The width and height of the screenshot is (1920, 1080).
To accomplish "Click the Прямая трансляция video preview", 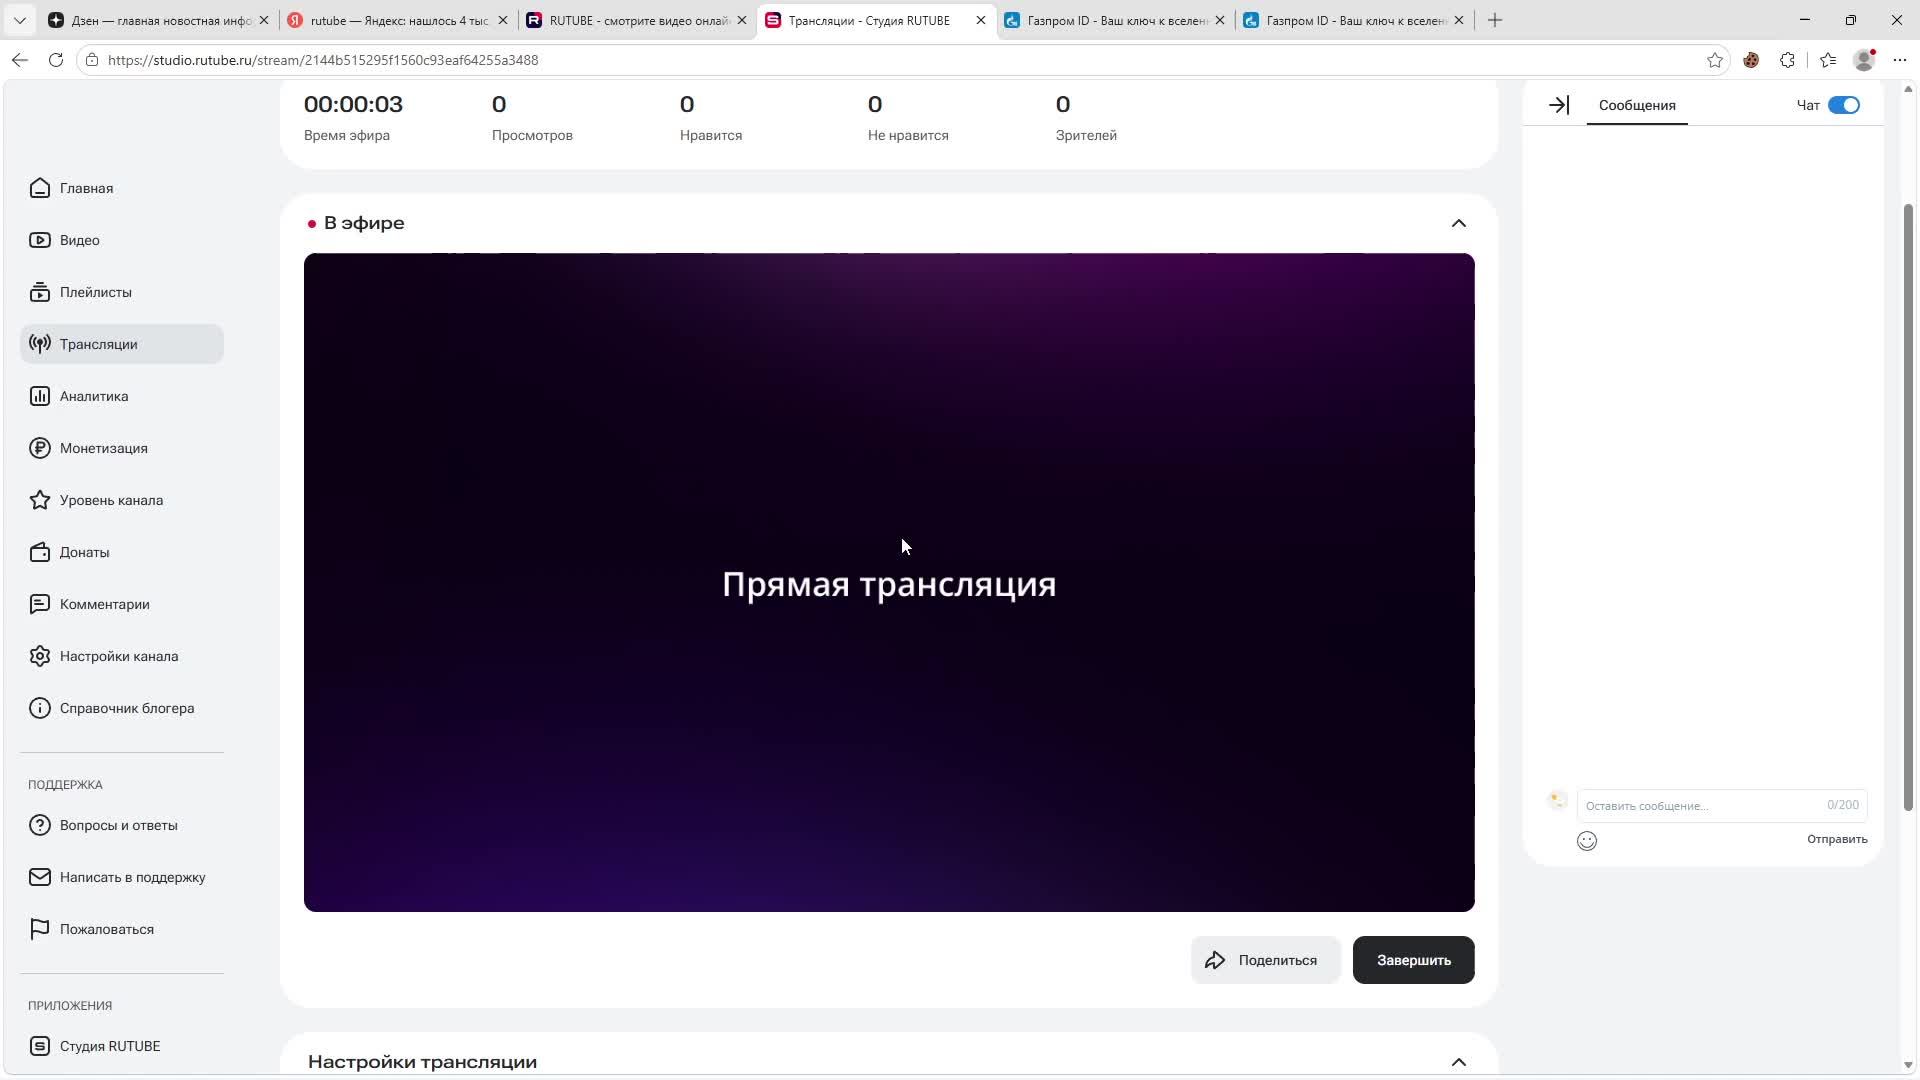I will 889,582.
